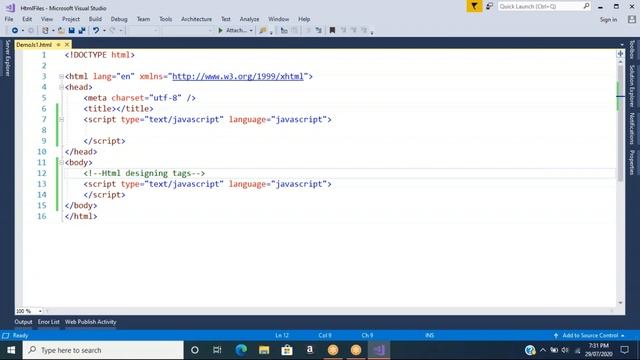This screenshot has width=640, height=360.
Task: Click Sign in link
Action: [608, 20]
